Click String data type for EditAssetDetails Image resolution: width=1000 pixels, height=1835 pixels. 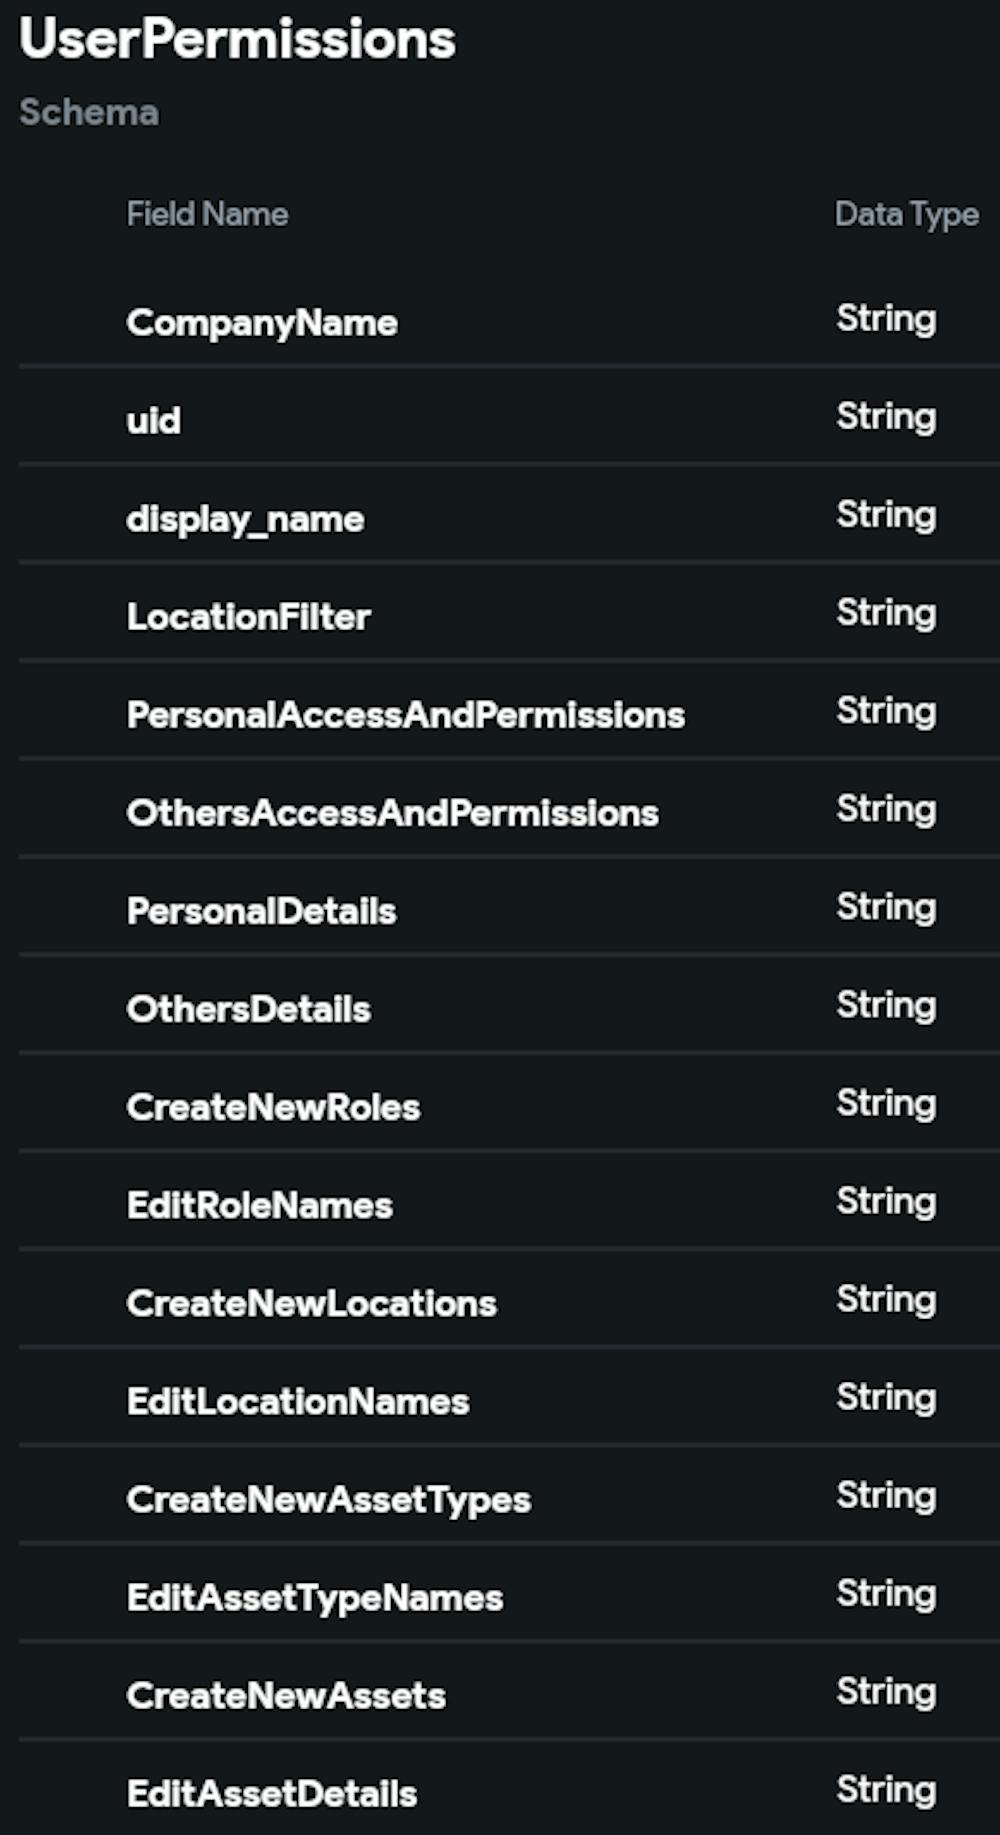[x=886, y=1789]
